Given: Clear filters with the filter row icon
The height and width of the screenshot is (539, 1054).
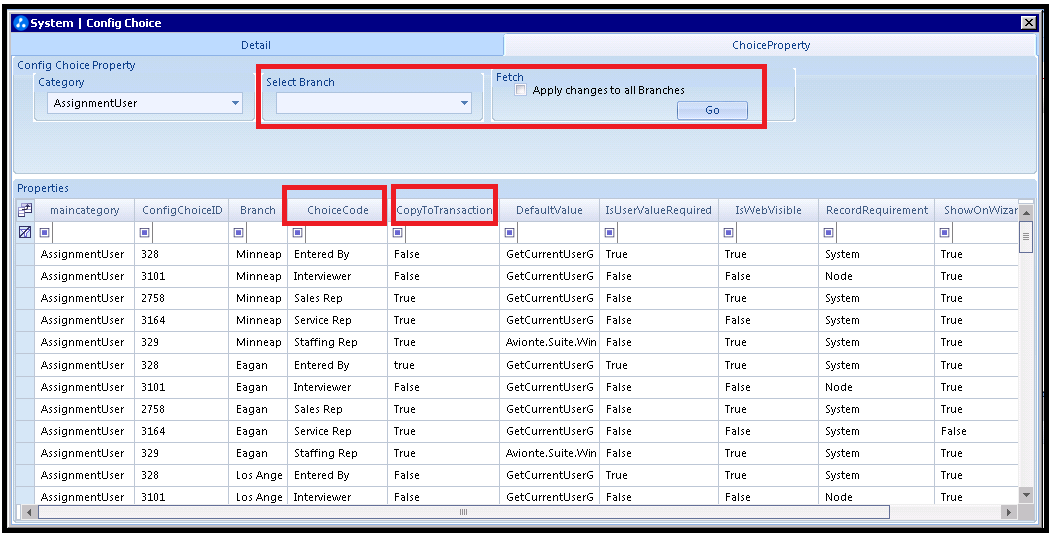Looking at the screenshot, I should (25, 233).
